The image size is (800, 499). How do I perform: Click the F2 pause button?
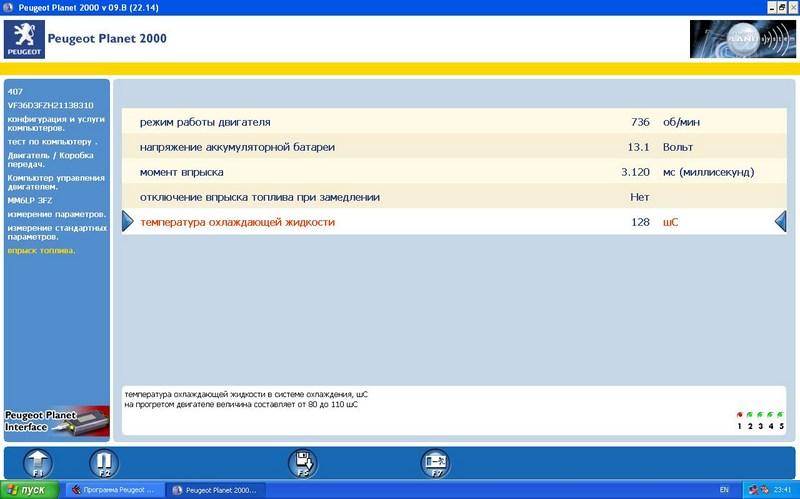tap(104, 462)
